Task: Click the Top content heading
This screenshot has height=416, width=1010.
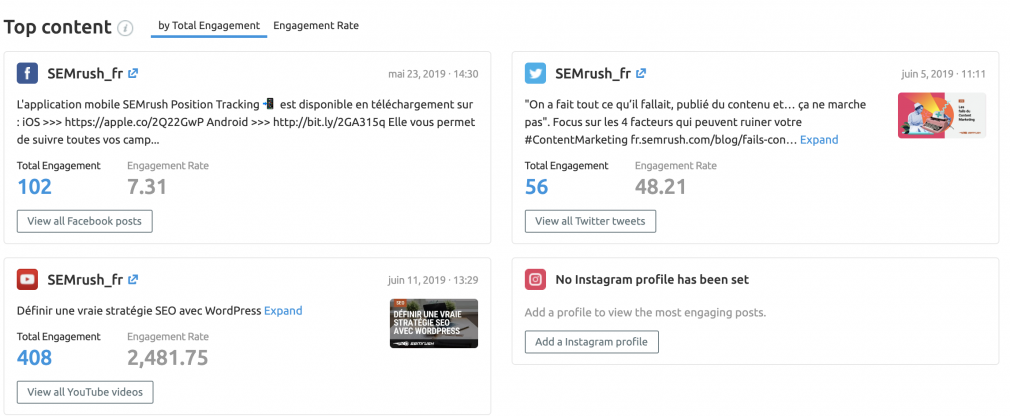Action: [57, 27]
